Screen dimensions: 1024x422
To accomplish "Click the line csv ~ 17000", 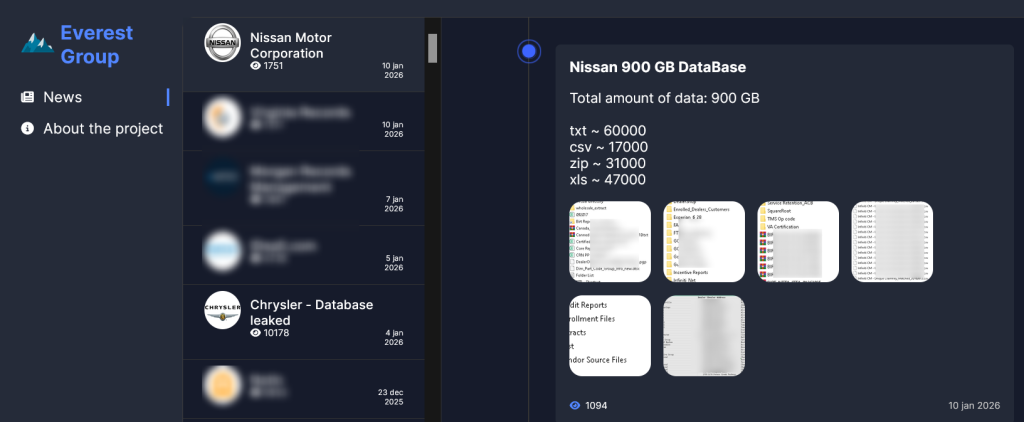I will (609, 147).
